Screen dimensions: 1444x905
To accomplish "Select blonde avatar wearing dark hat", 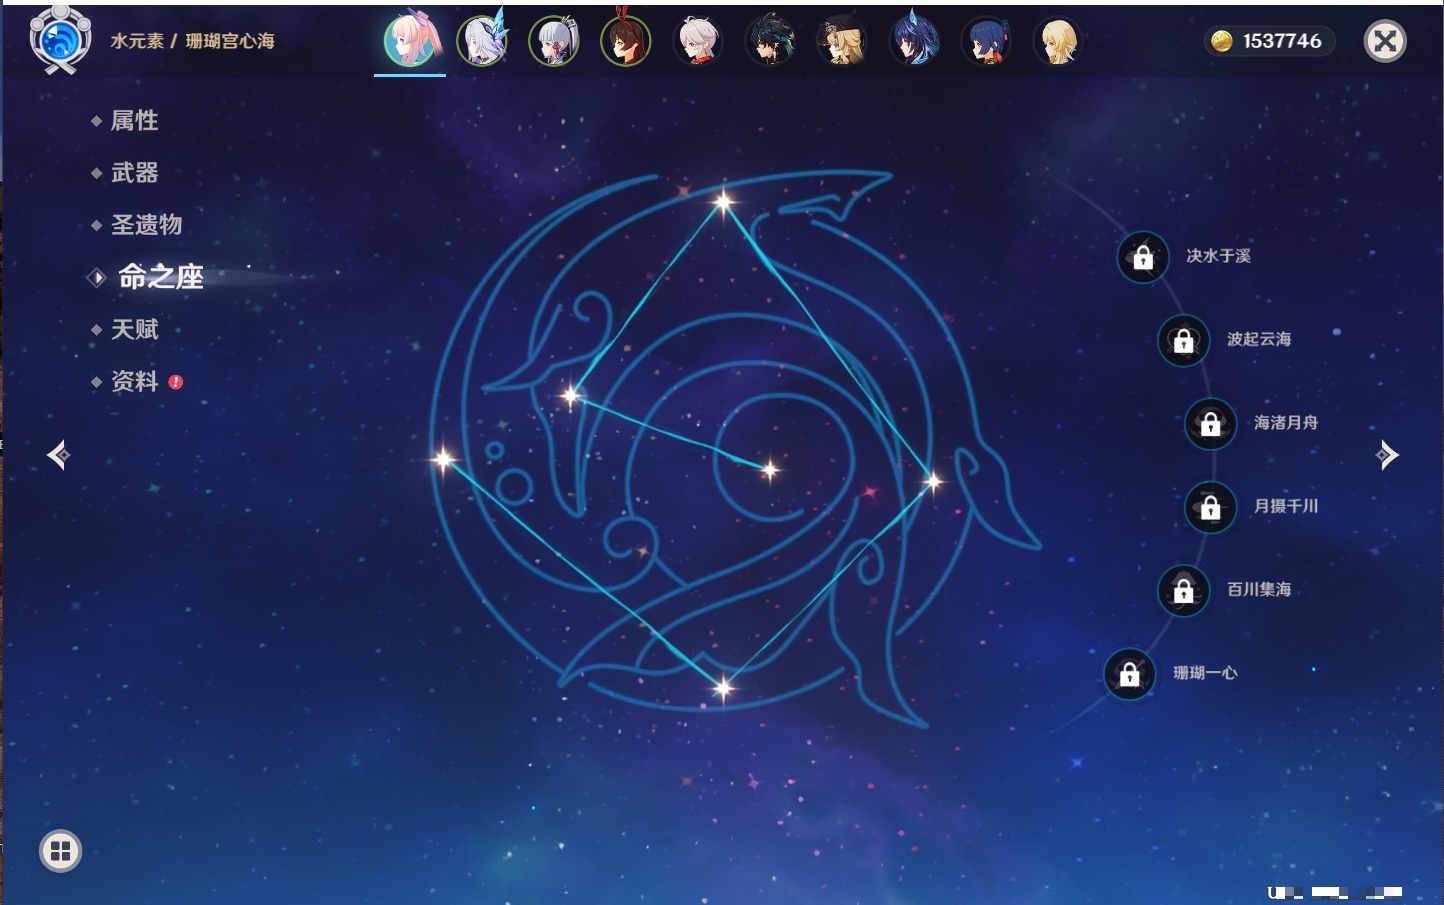I will [842, 41].
